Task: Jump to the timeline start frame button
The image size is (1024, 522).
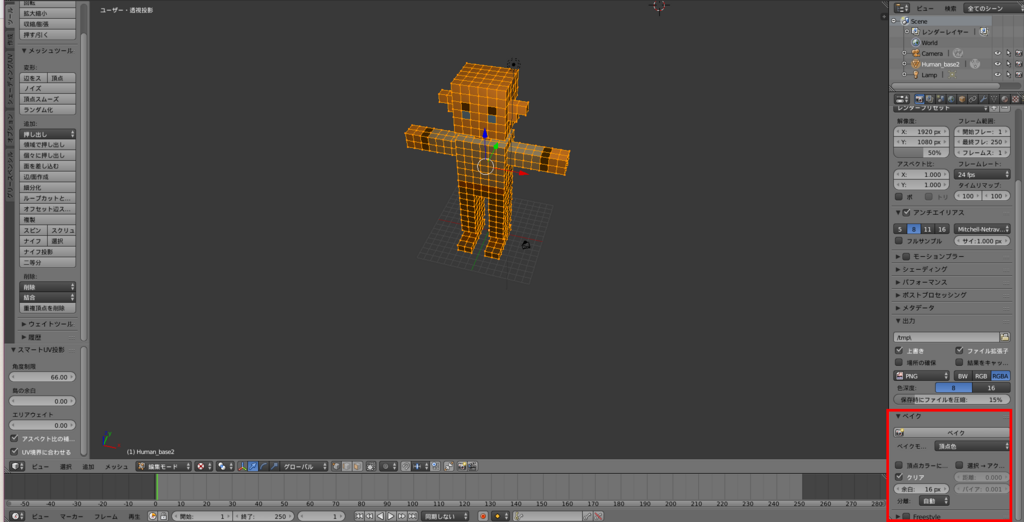Action: tap(359, 516)
